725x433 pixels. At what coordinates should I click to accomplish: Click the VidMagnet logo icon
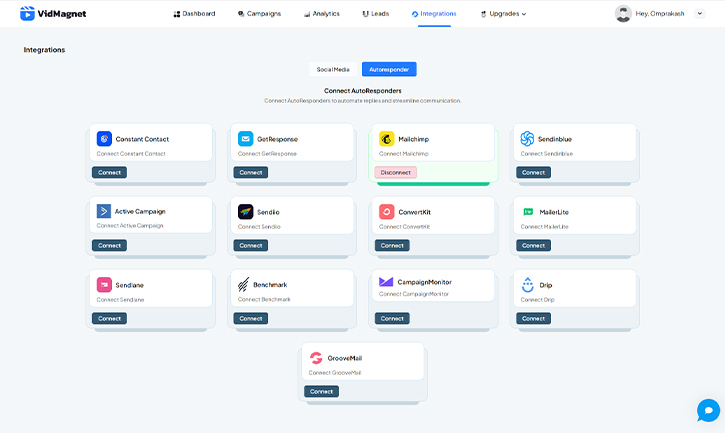click(x=27, y=13)
